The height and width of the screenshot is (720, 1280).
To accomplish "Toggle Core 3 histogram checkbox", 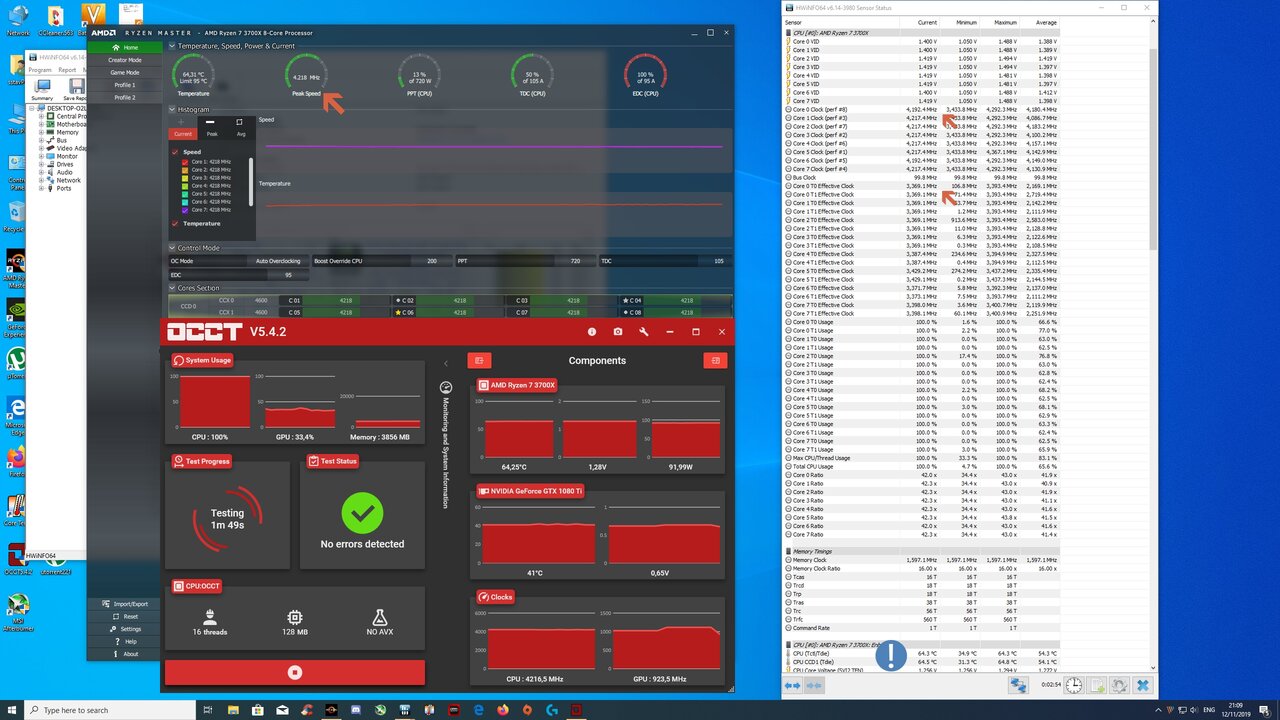I will pyautogui.click(x=185, y=178).
